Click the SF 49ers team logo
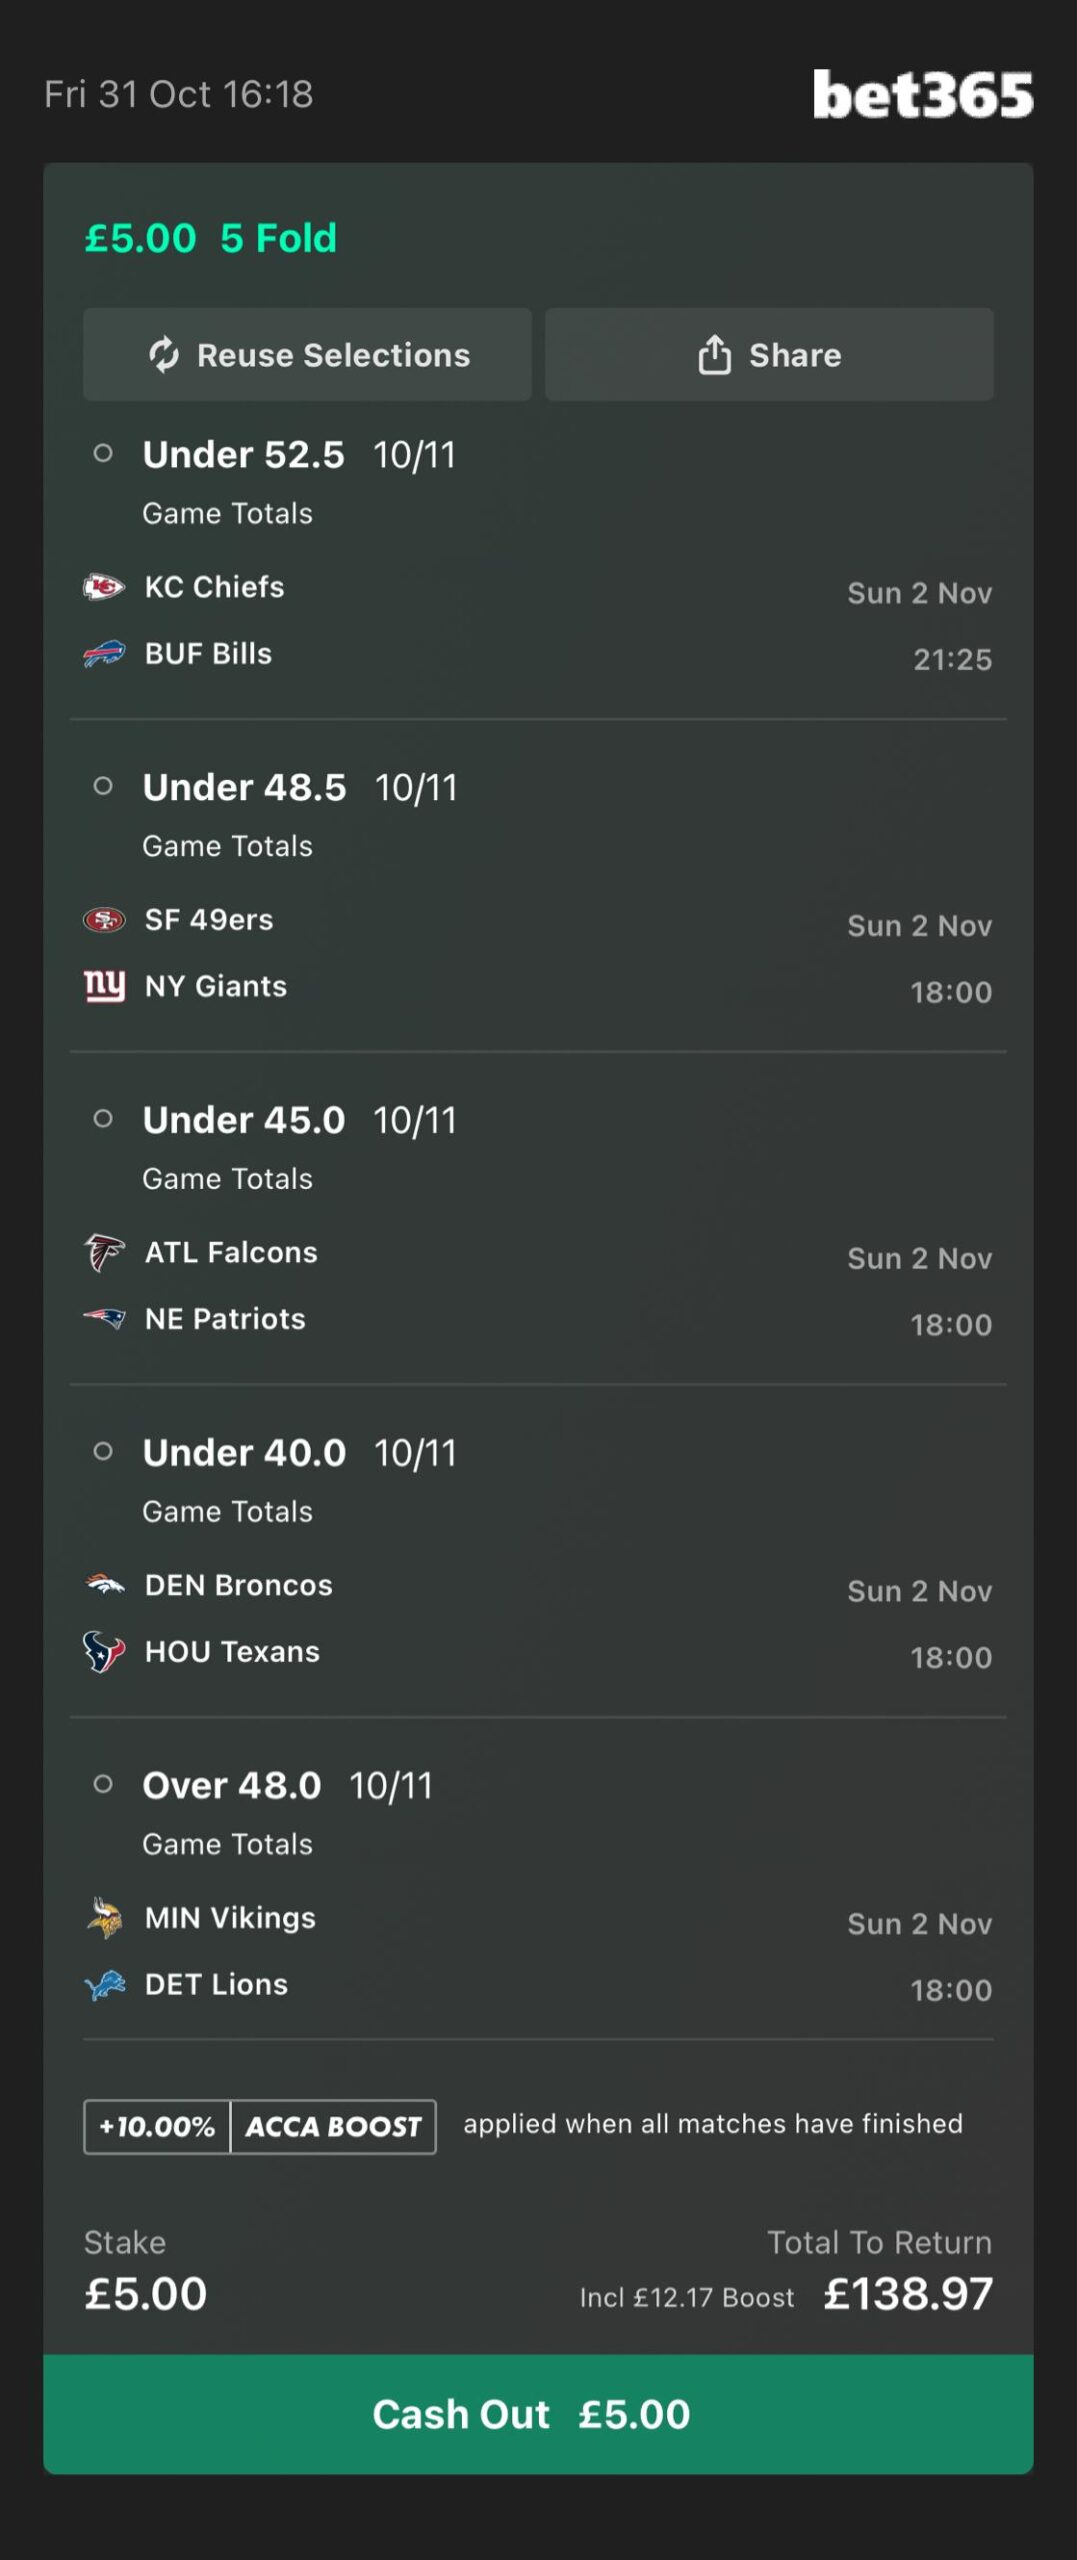The height and width of the screenshot is (2560, 1077). [104, 920]
